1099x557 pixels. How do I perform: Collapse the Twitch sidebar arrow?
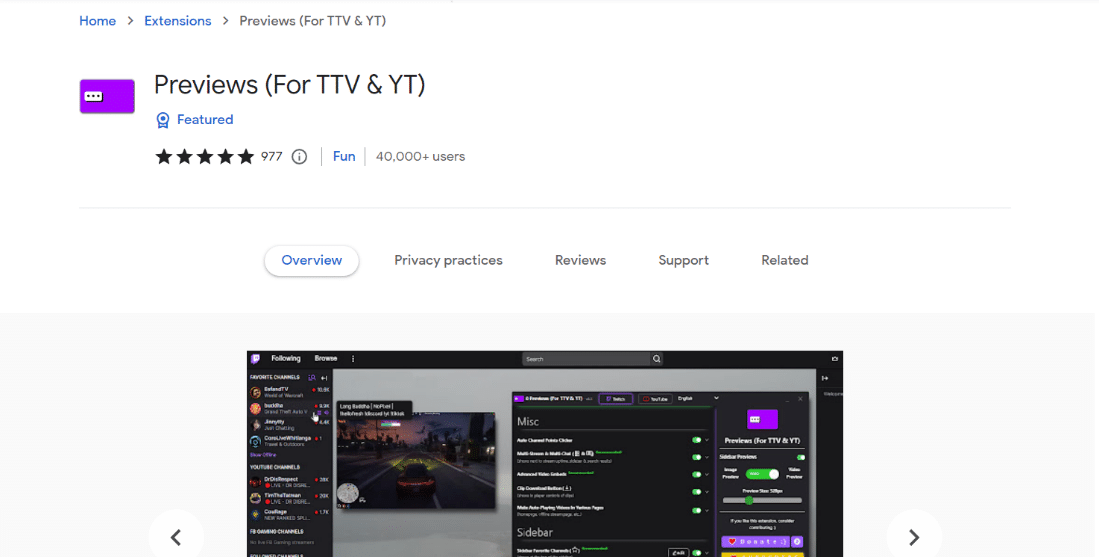point(324,378)
